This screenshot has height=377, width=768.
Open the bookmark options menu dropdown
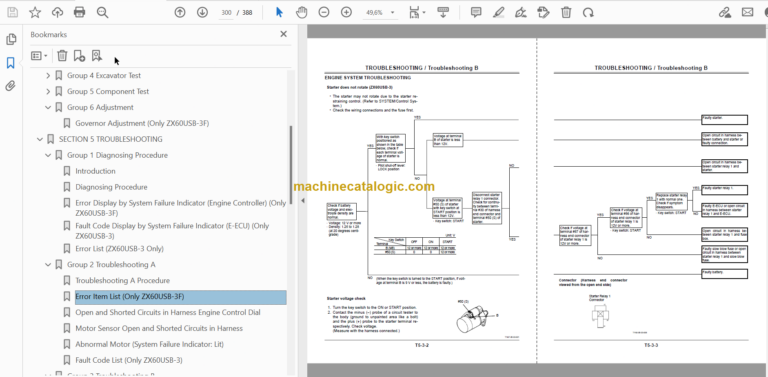[x=39, y=56]
